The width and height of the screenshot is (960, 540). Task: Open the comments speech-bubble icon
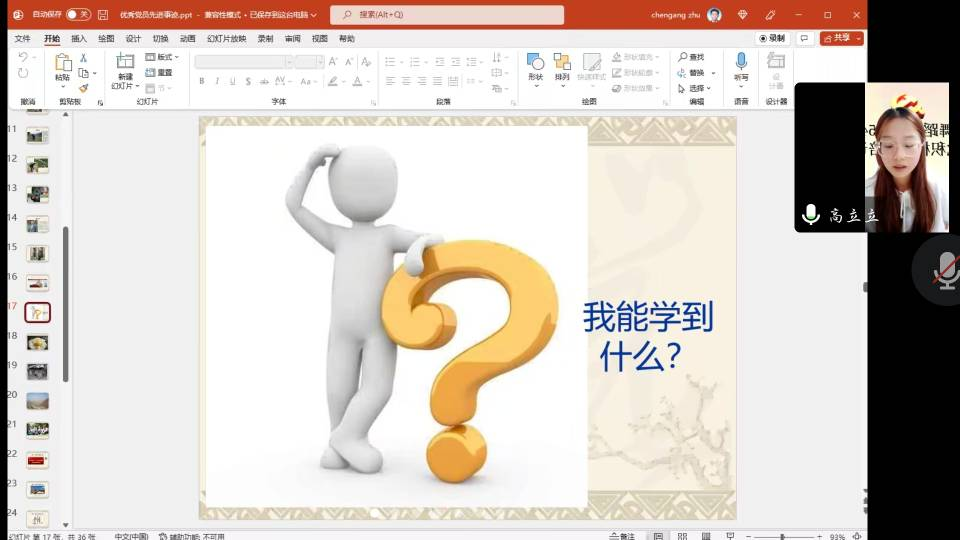pos(804,38)
